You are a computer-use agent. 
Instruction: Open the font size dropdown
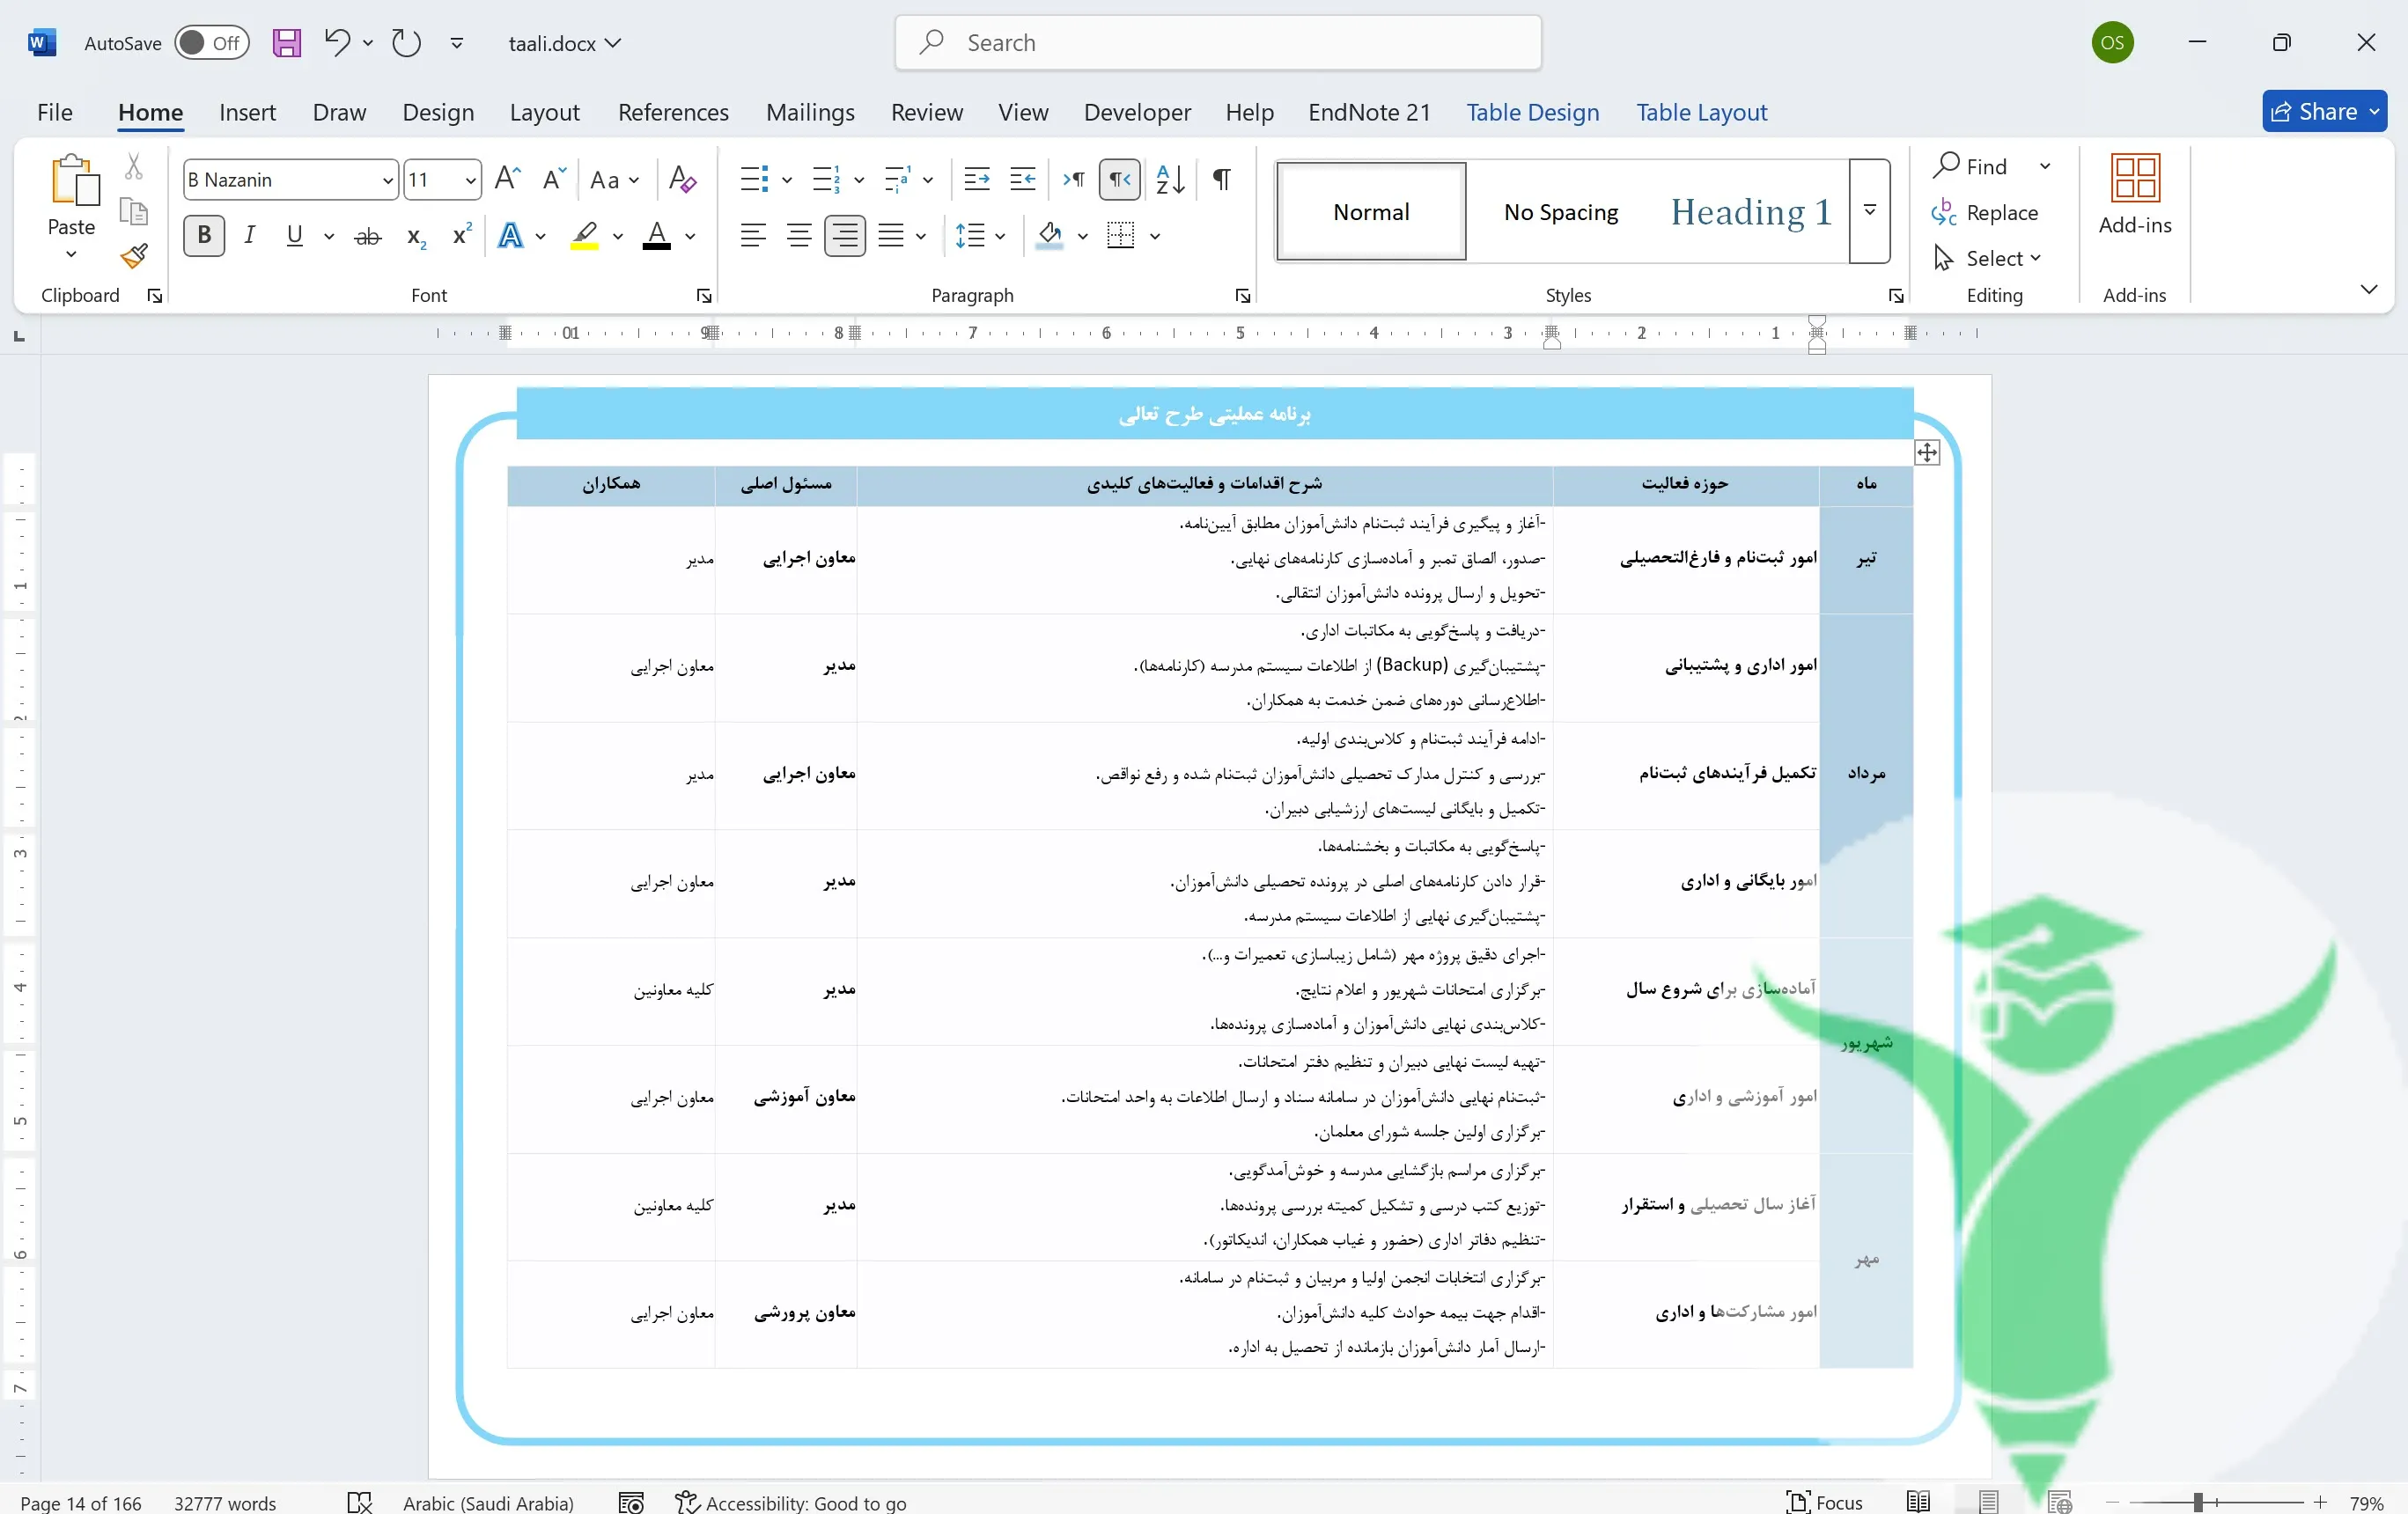[470, 180]
